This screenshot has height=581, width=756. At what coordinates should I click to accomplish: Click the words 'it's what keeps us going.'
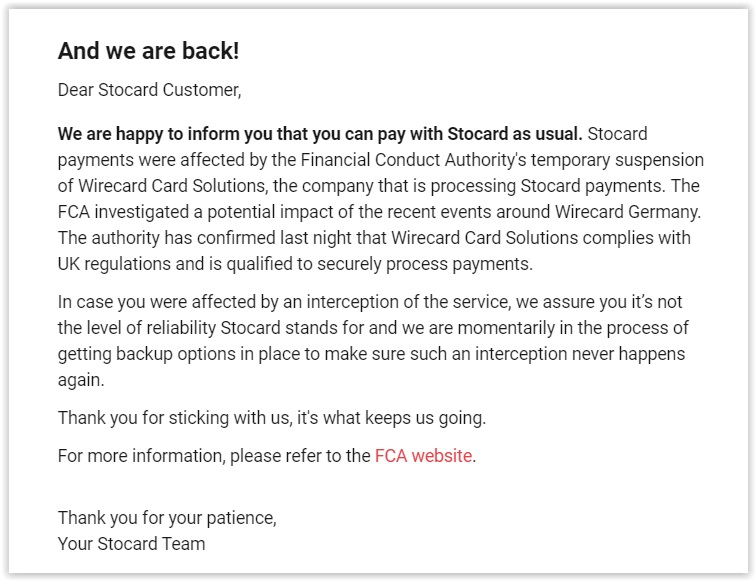[x=391, y=418]
